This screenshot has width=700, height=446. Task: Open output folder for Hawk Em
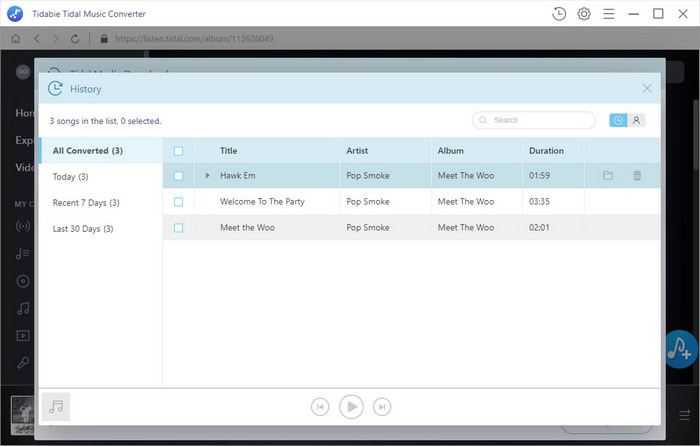point(608,175)
